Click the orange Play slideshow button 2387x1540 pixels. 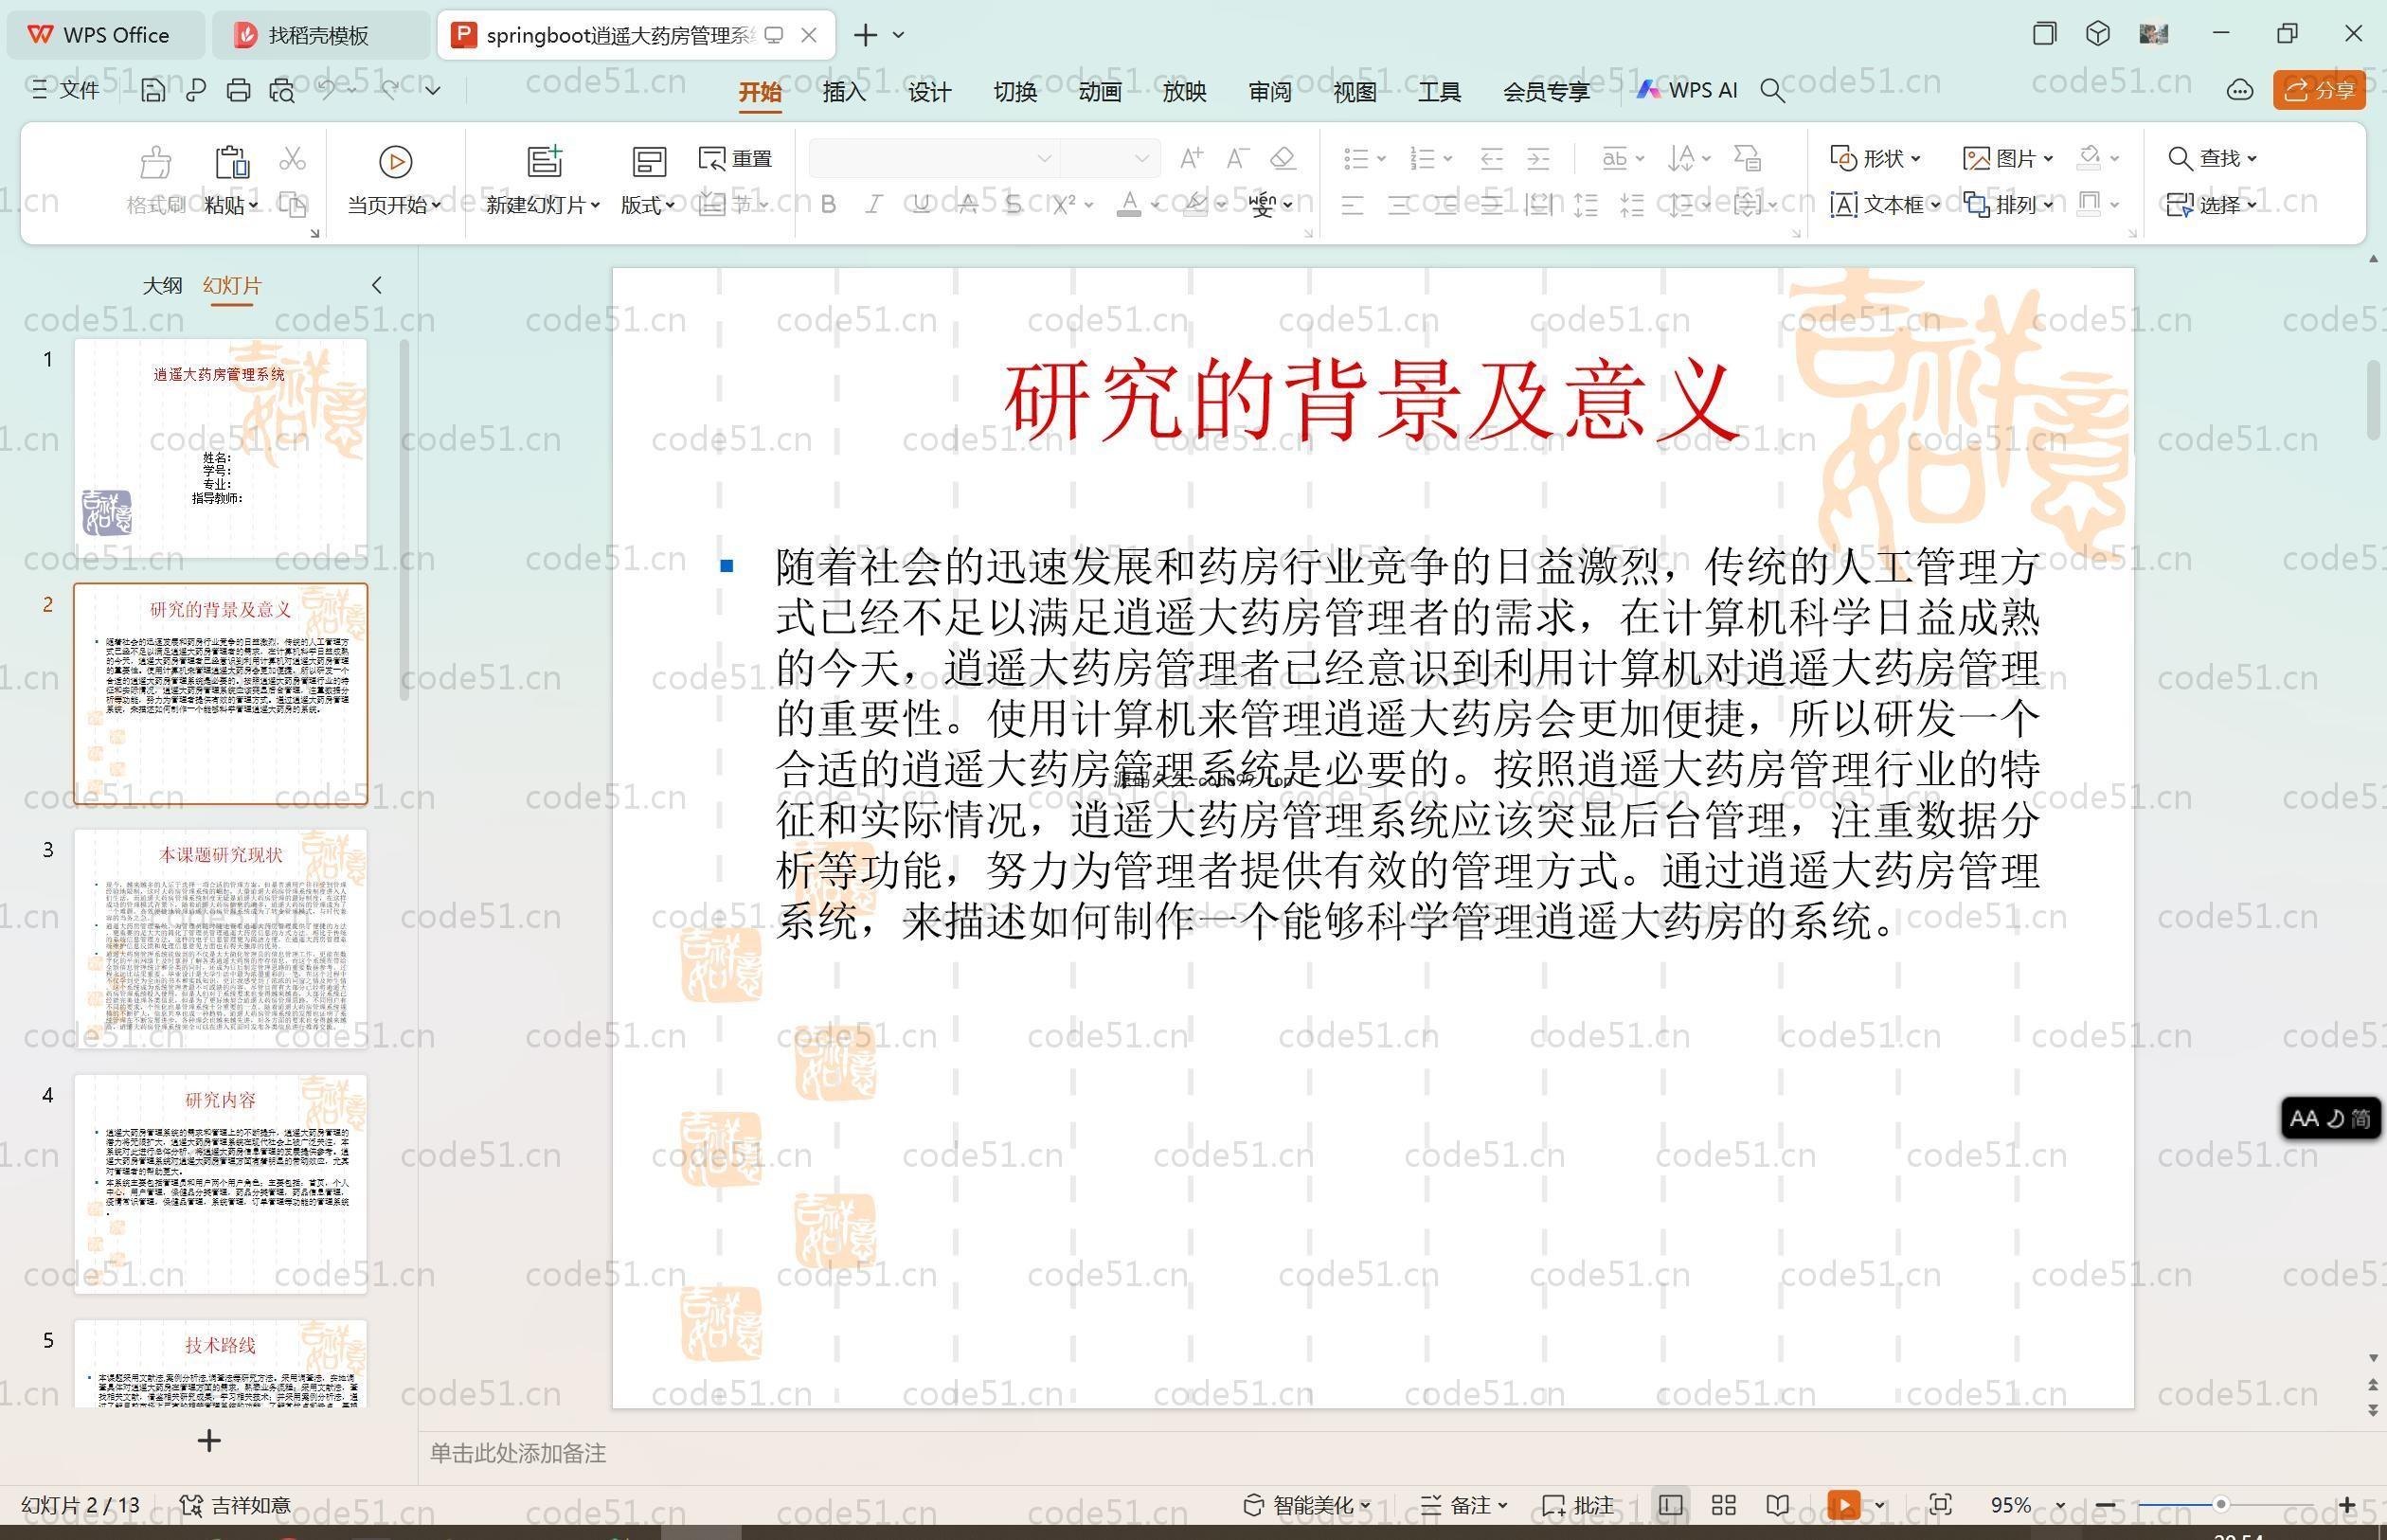(1844, 1505)
